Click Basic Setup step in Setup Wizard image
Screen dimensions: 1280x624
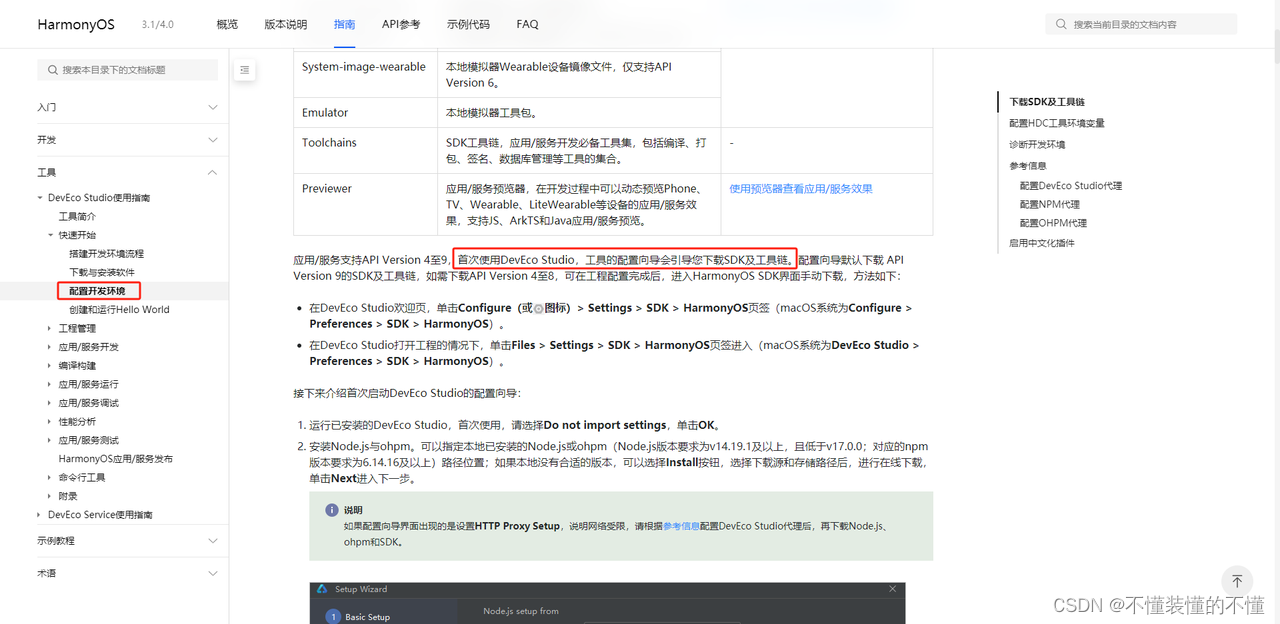358,617
